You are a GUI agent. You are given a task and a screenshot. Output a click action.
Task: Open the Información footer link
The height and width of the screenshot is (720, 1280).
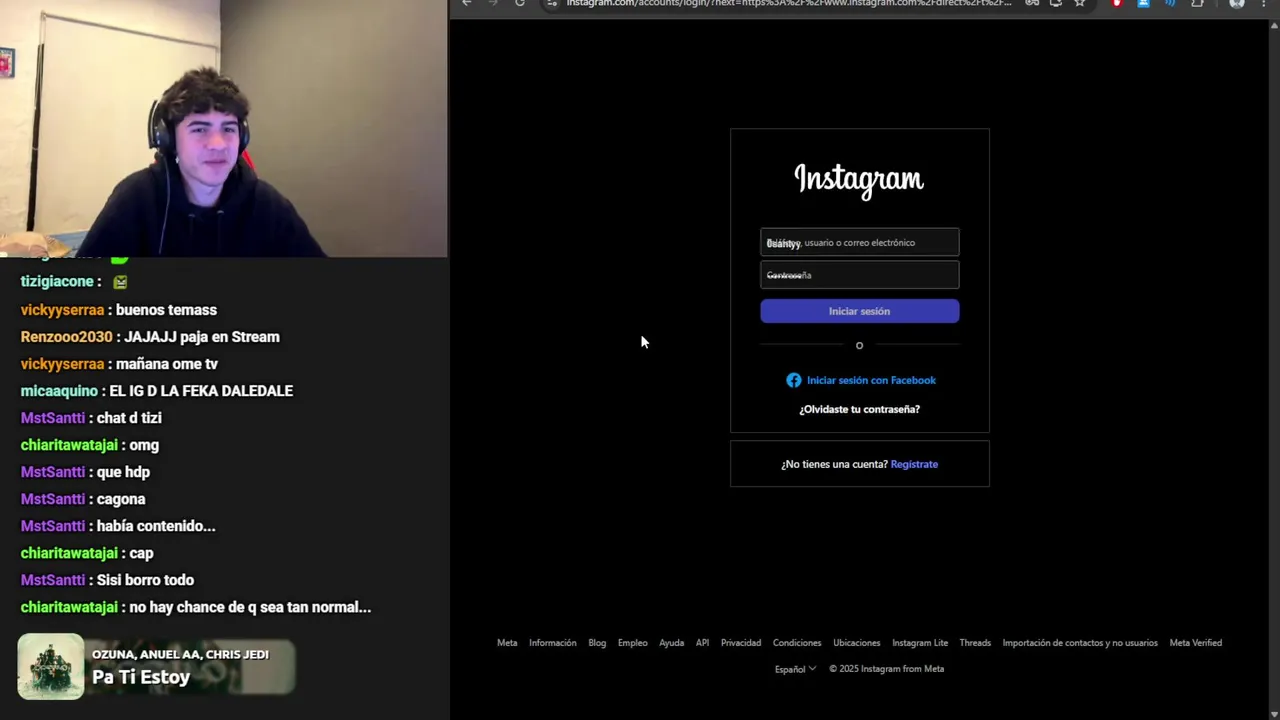[553, 643]
